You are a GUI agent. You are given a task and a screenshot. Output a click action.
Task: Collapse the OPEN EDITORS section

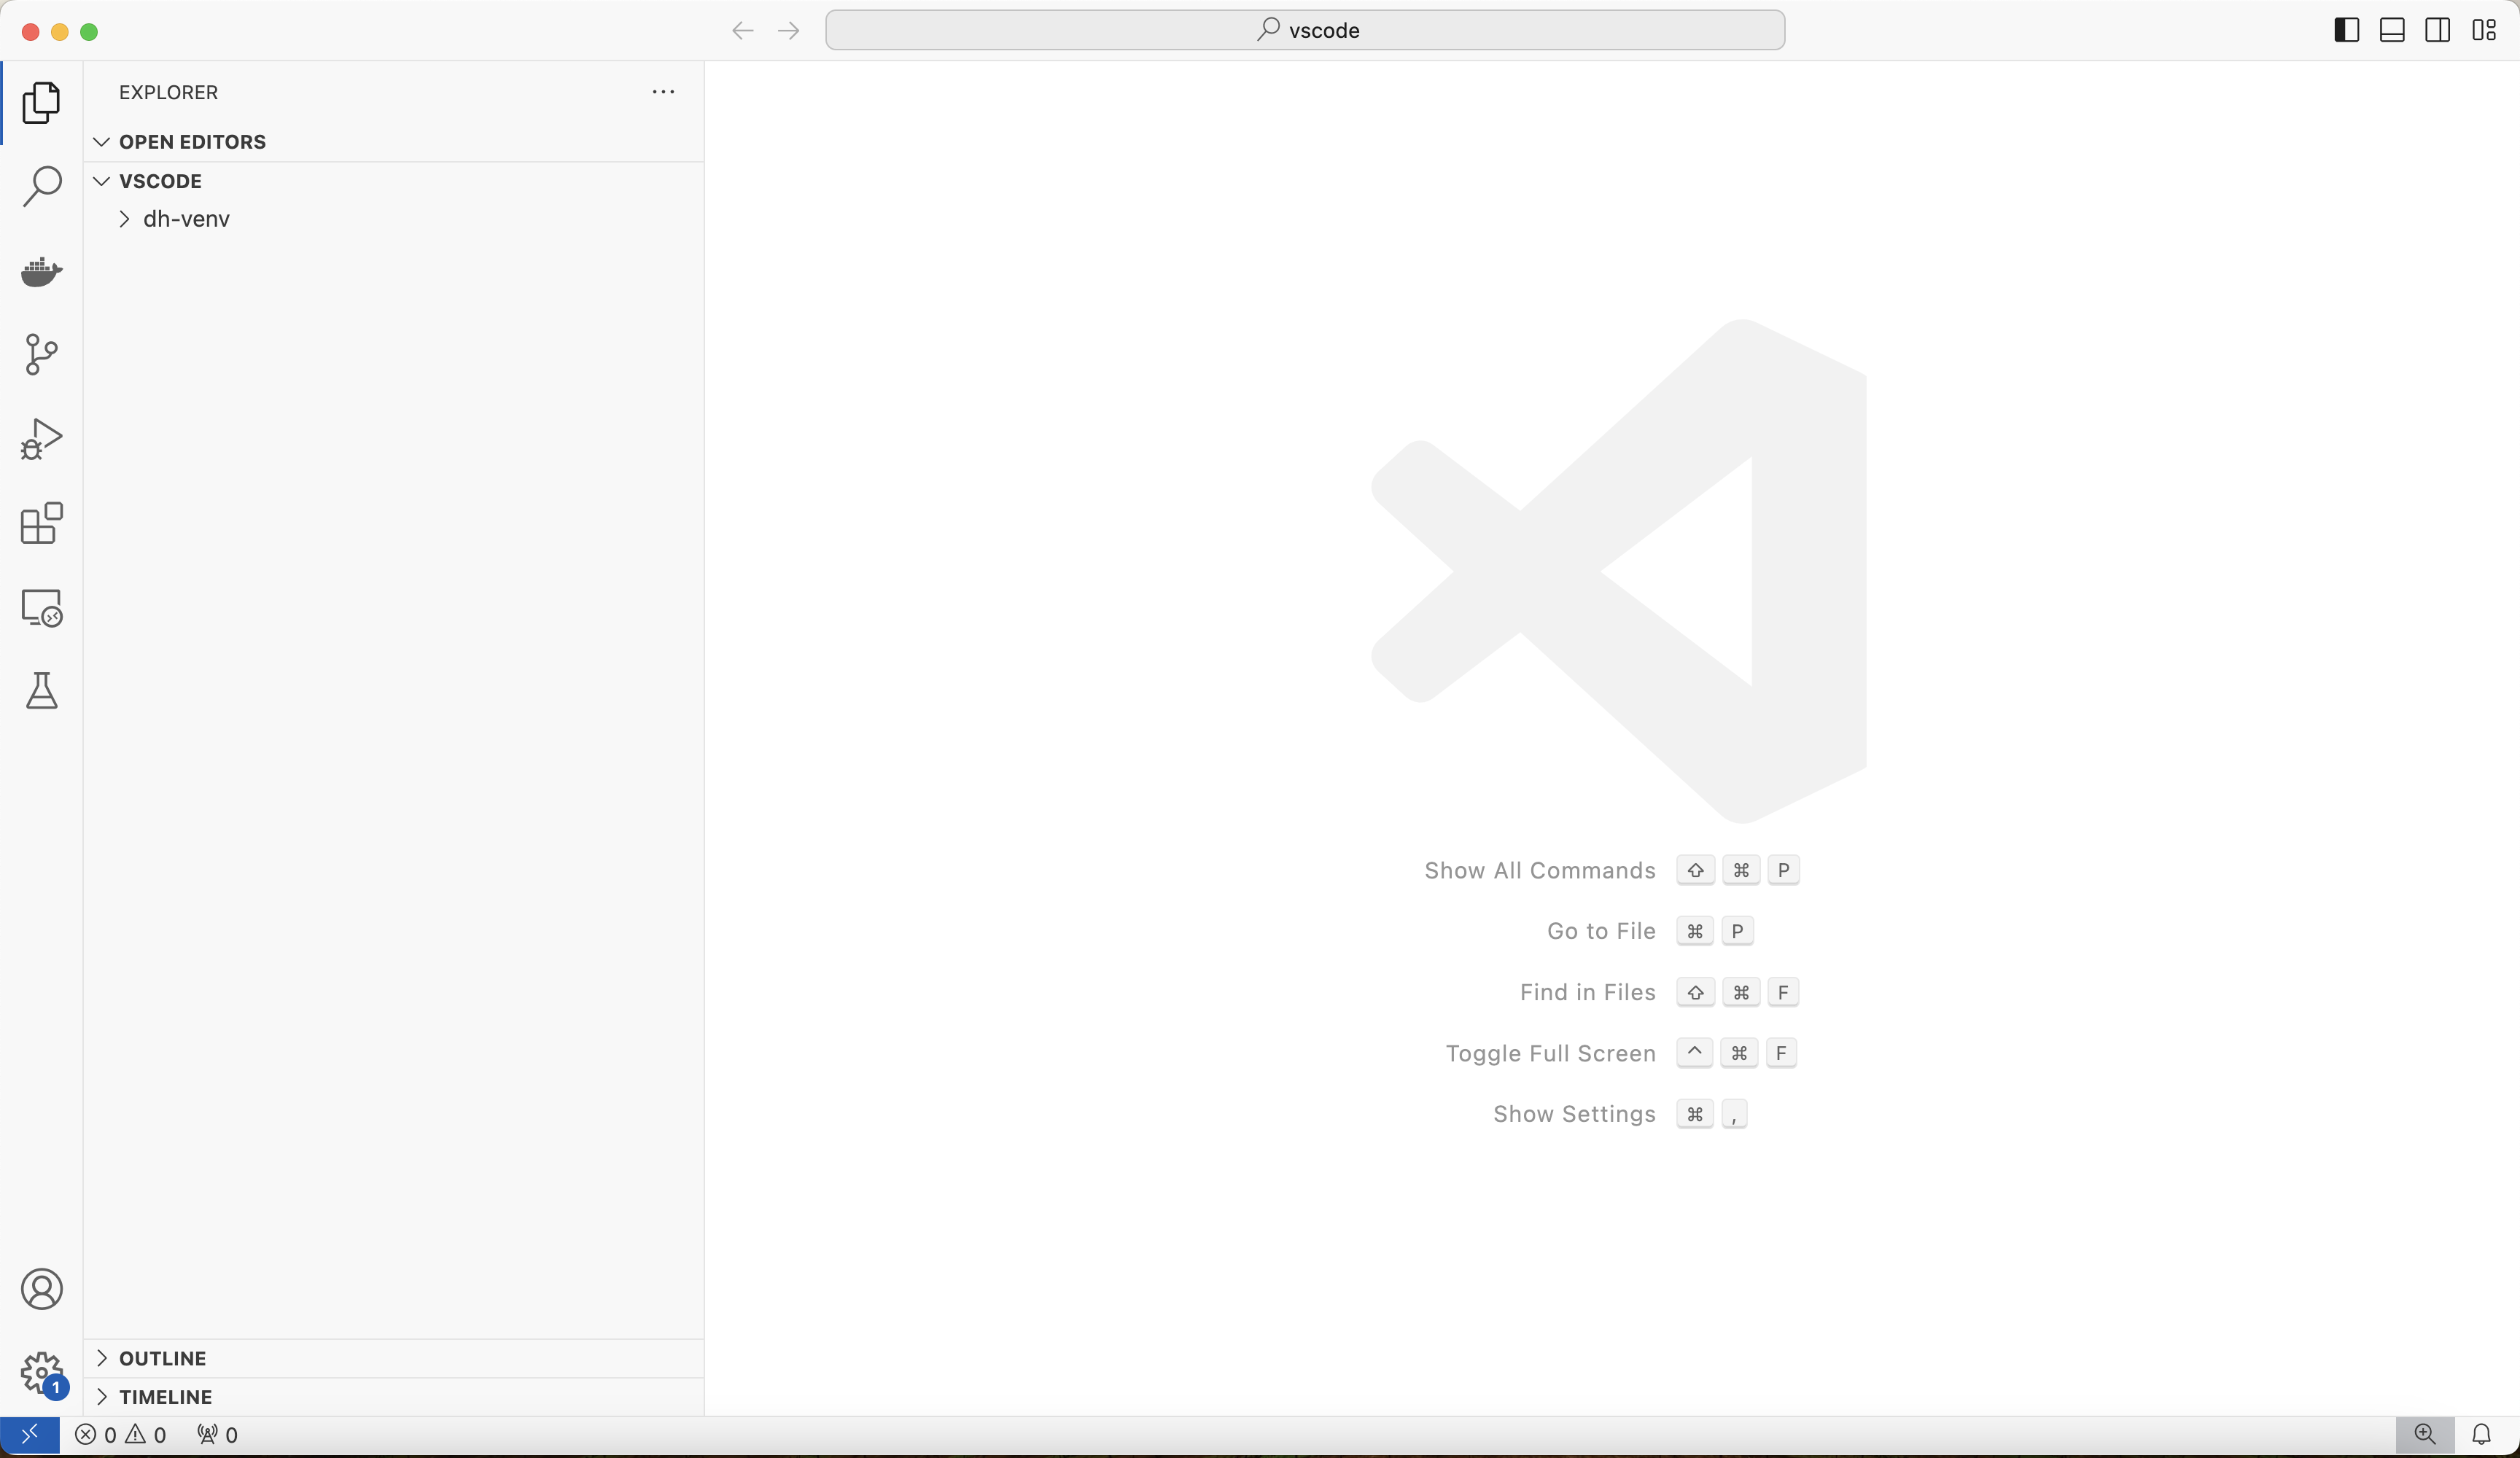(192, 142)
